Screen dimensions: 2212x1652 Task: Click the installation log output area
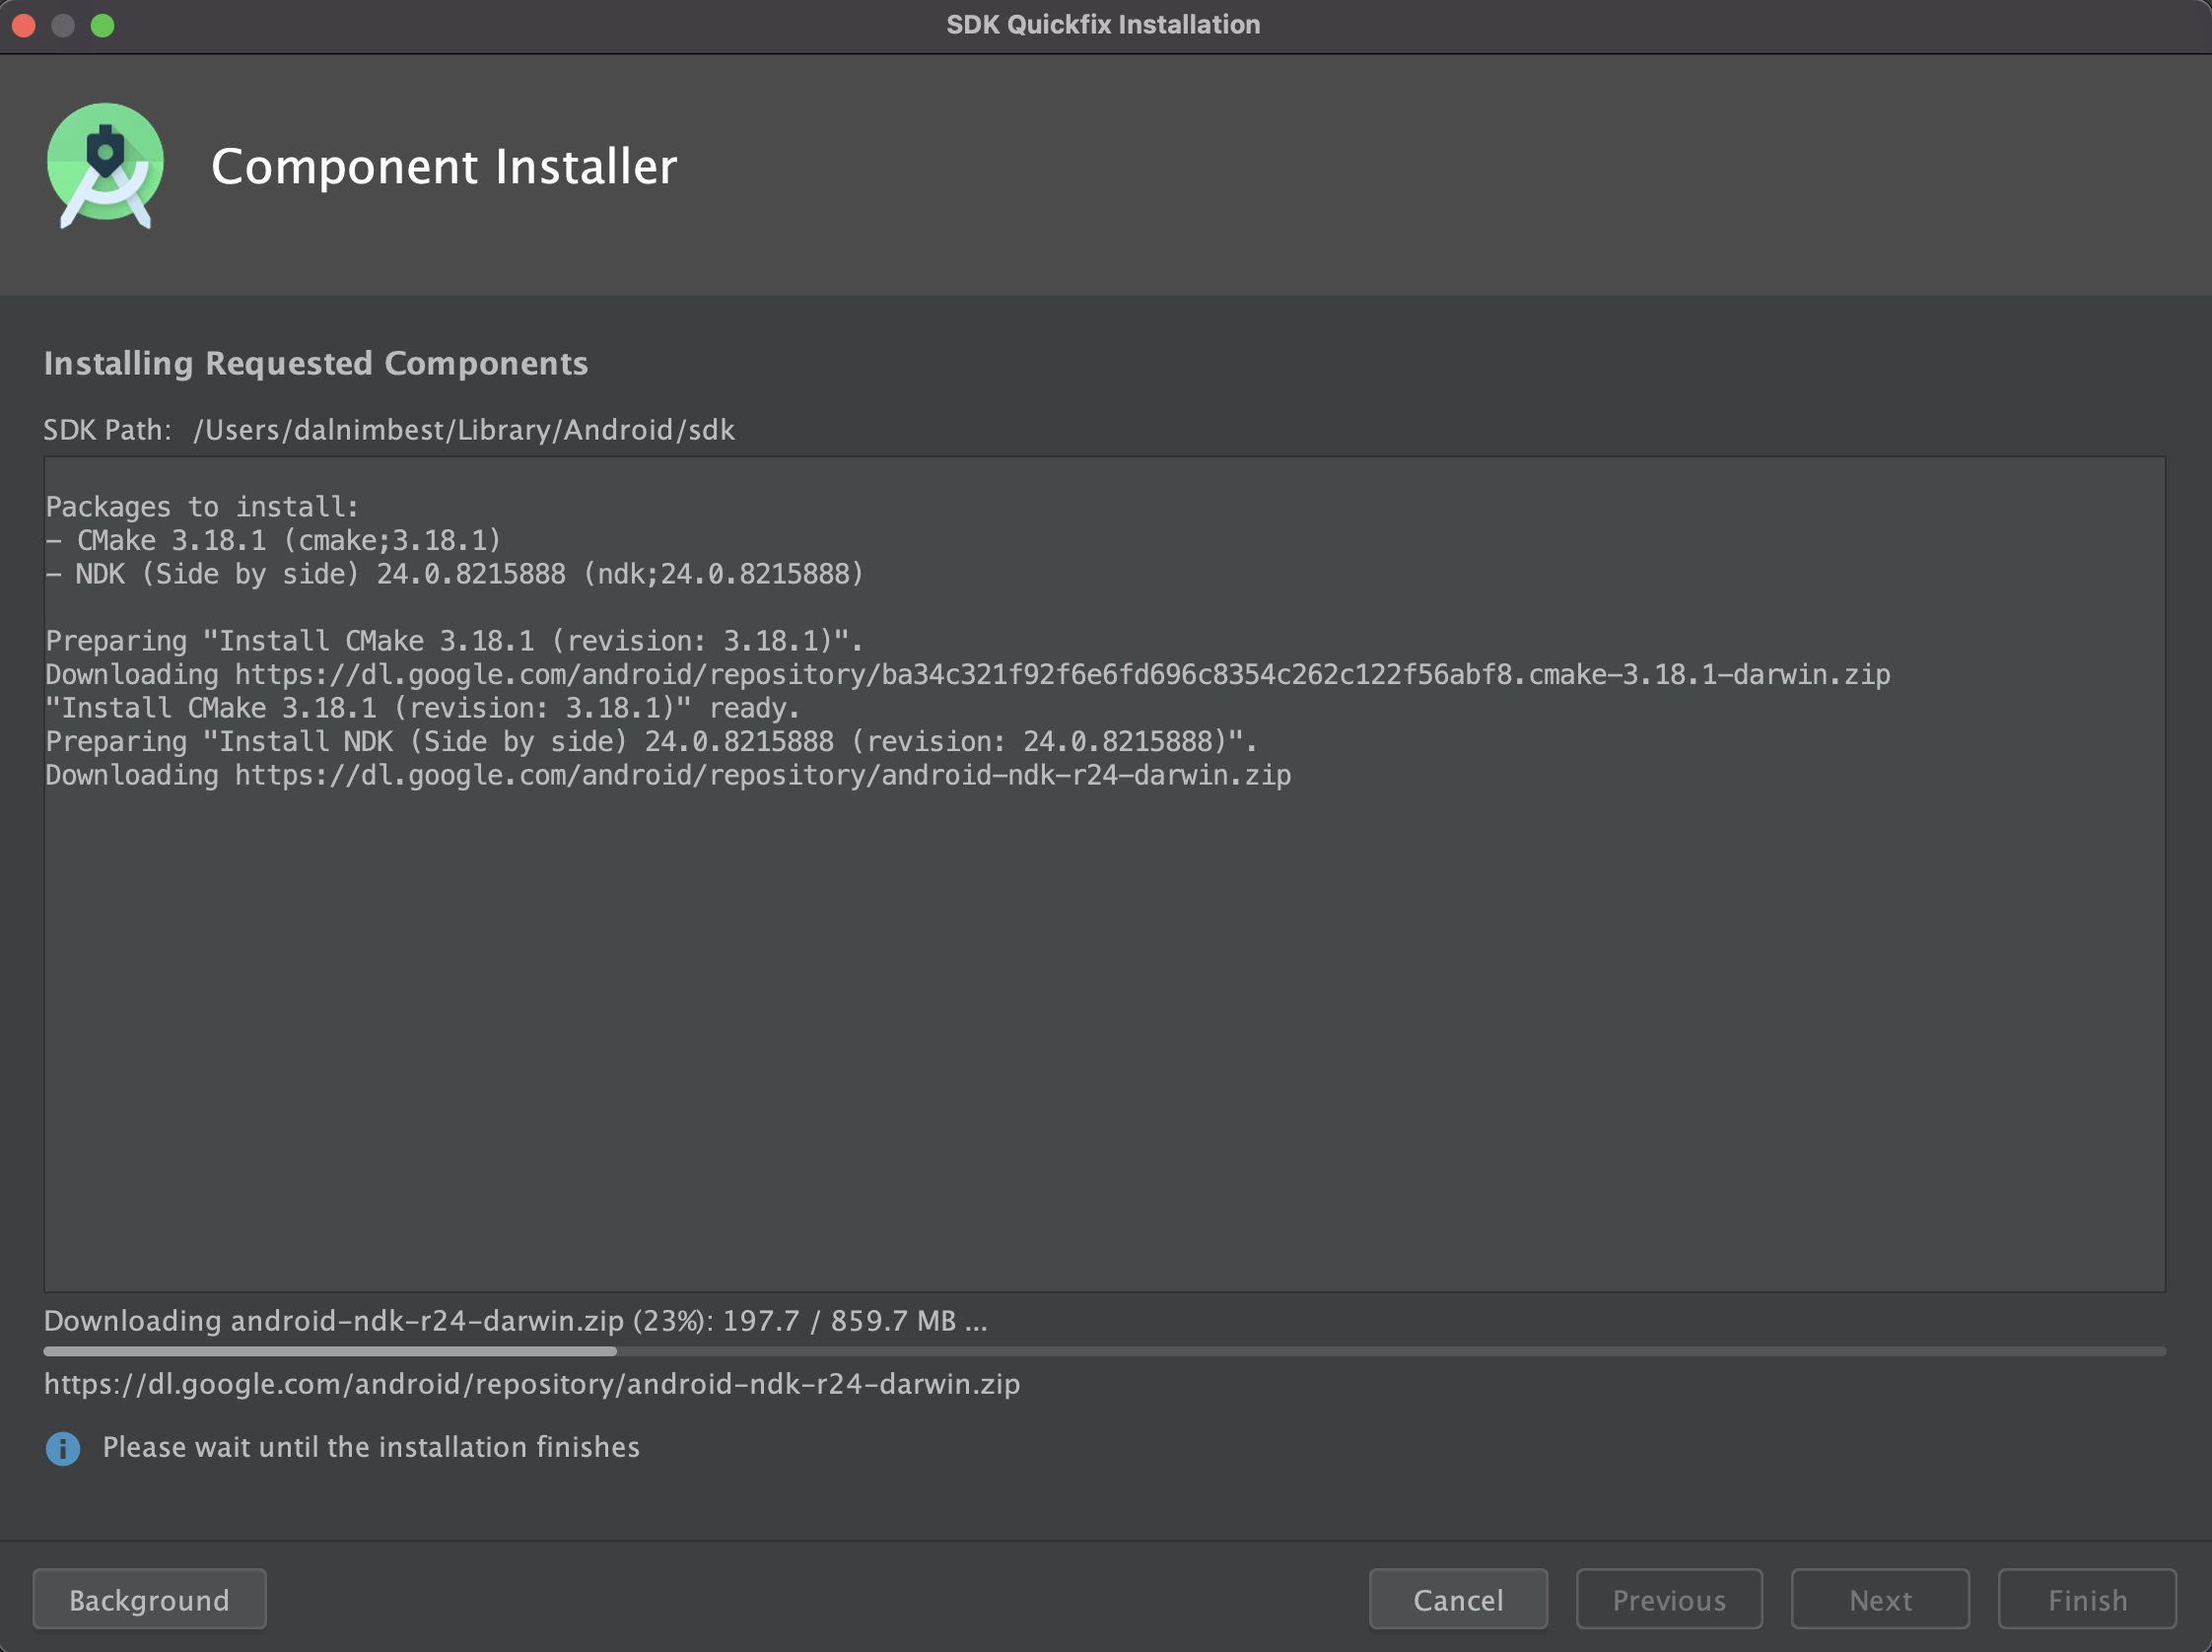[1104, 874]
